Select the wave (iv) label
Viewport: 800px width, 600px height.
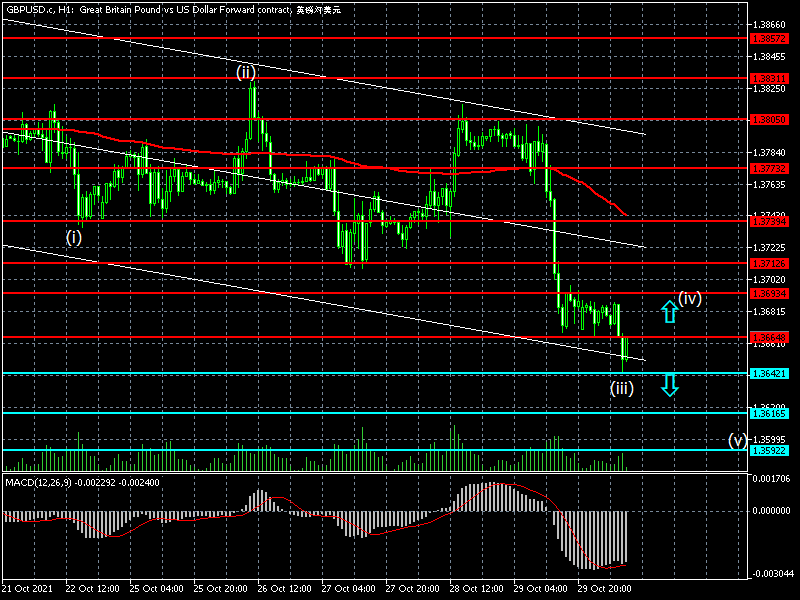click(x=690, y=298)
